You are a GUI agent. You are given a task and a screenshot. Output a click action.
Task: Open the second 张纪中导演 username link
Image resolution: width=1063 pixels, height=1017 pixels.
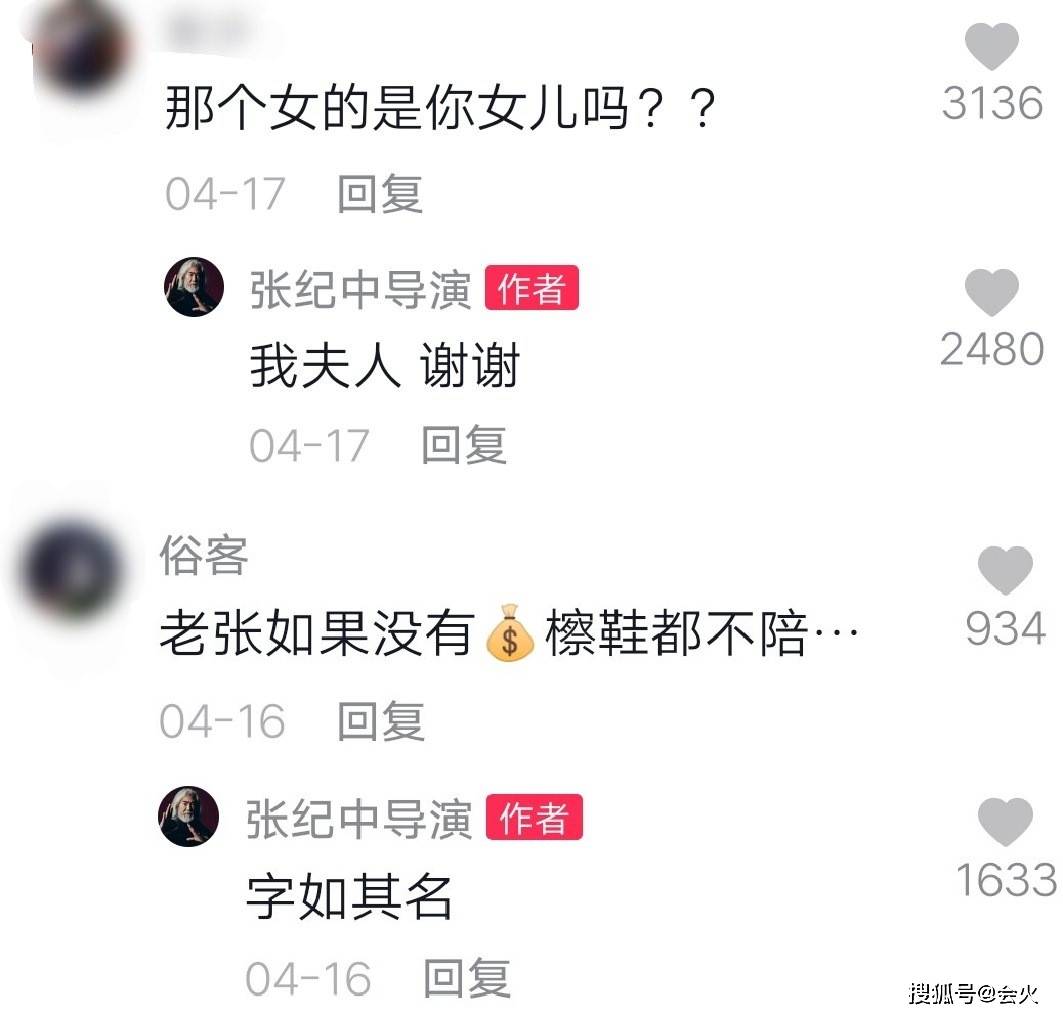359,819
